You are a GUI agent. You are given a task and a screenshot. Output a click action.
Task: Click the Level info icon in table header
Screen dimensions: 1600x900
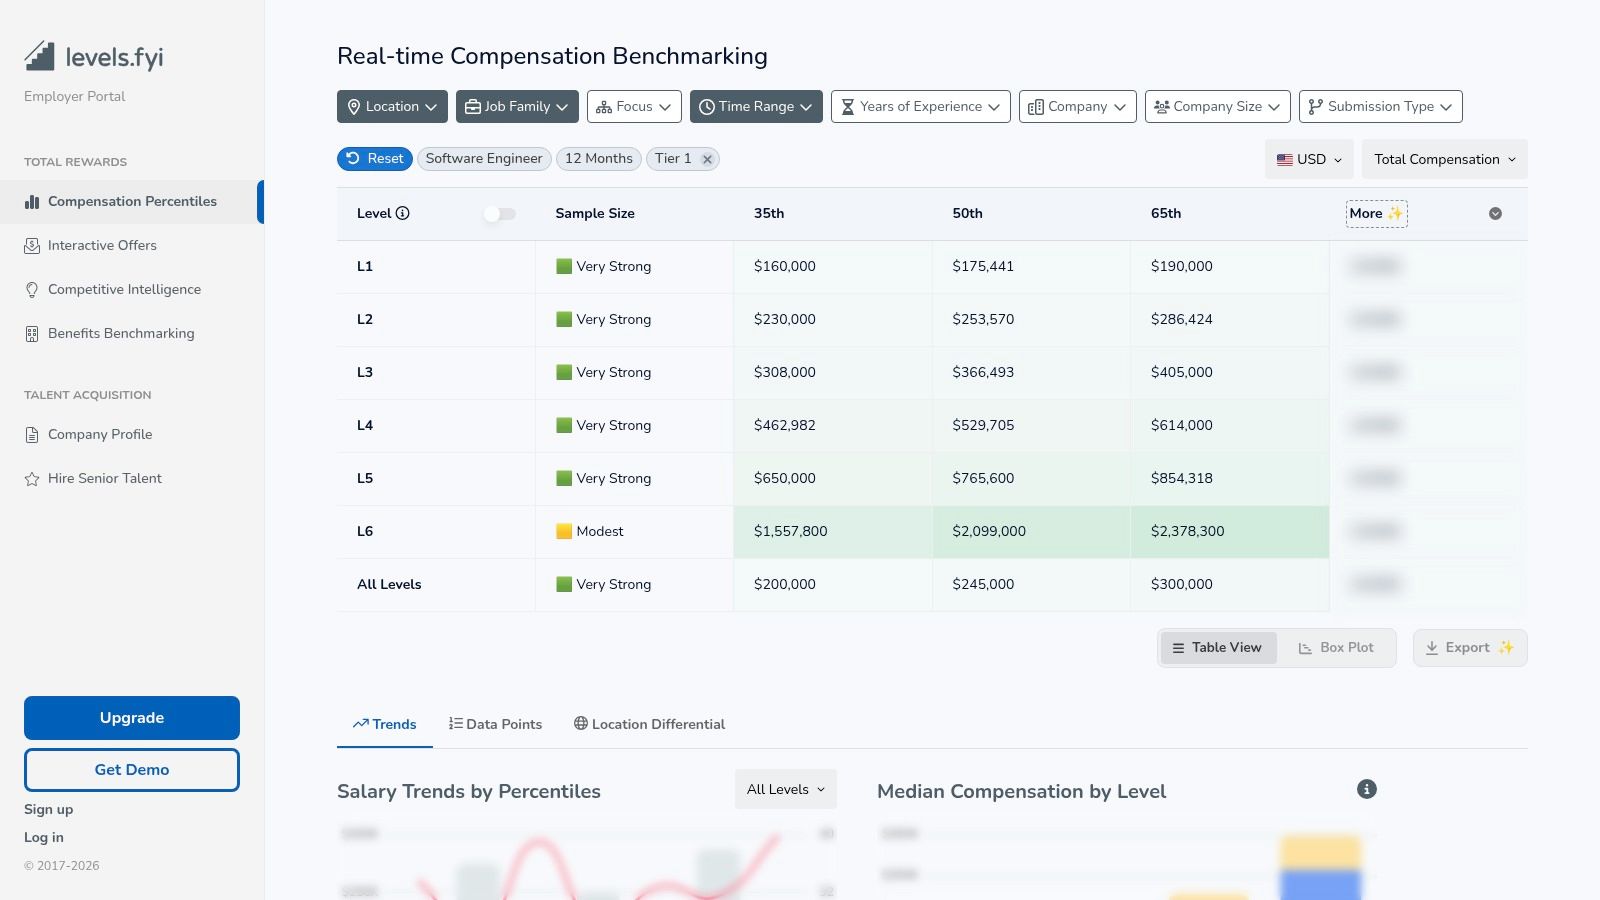click(403, 212)
